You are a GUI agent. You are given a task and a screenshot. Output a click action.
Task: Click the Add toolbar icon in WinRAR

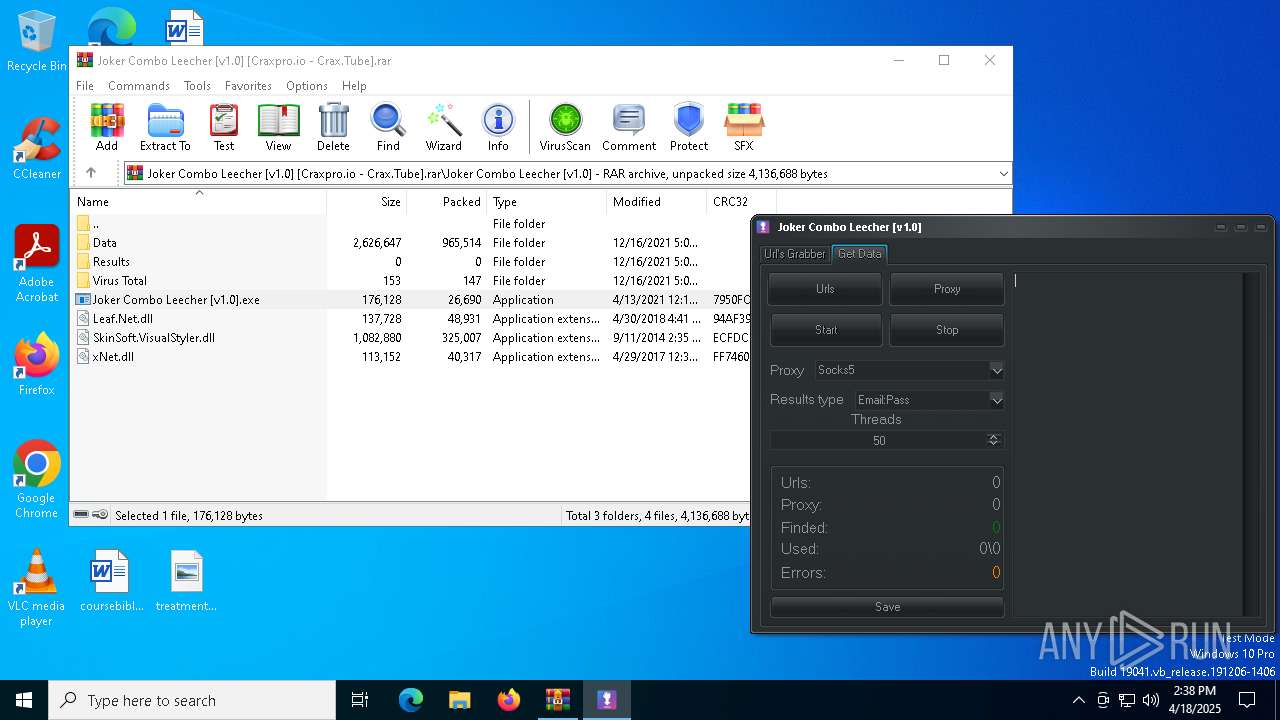pyautogui.click(x=107, y=127)
